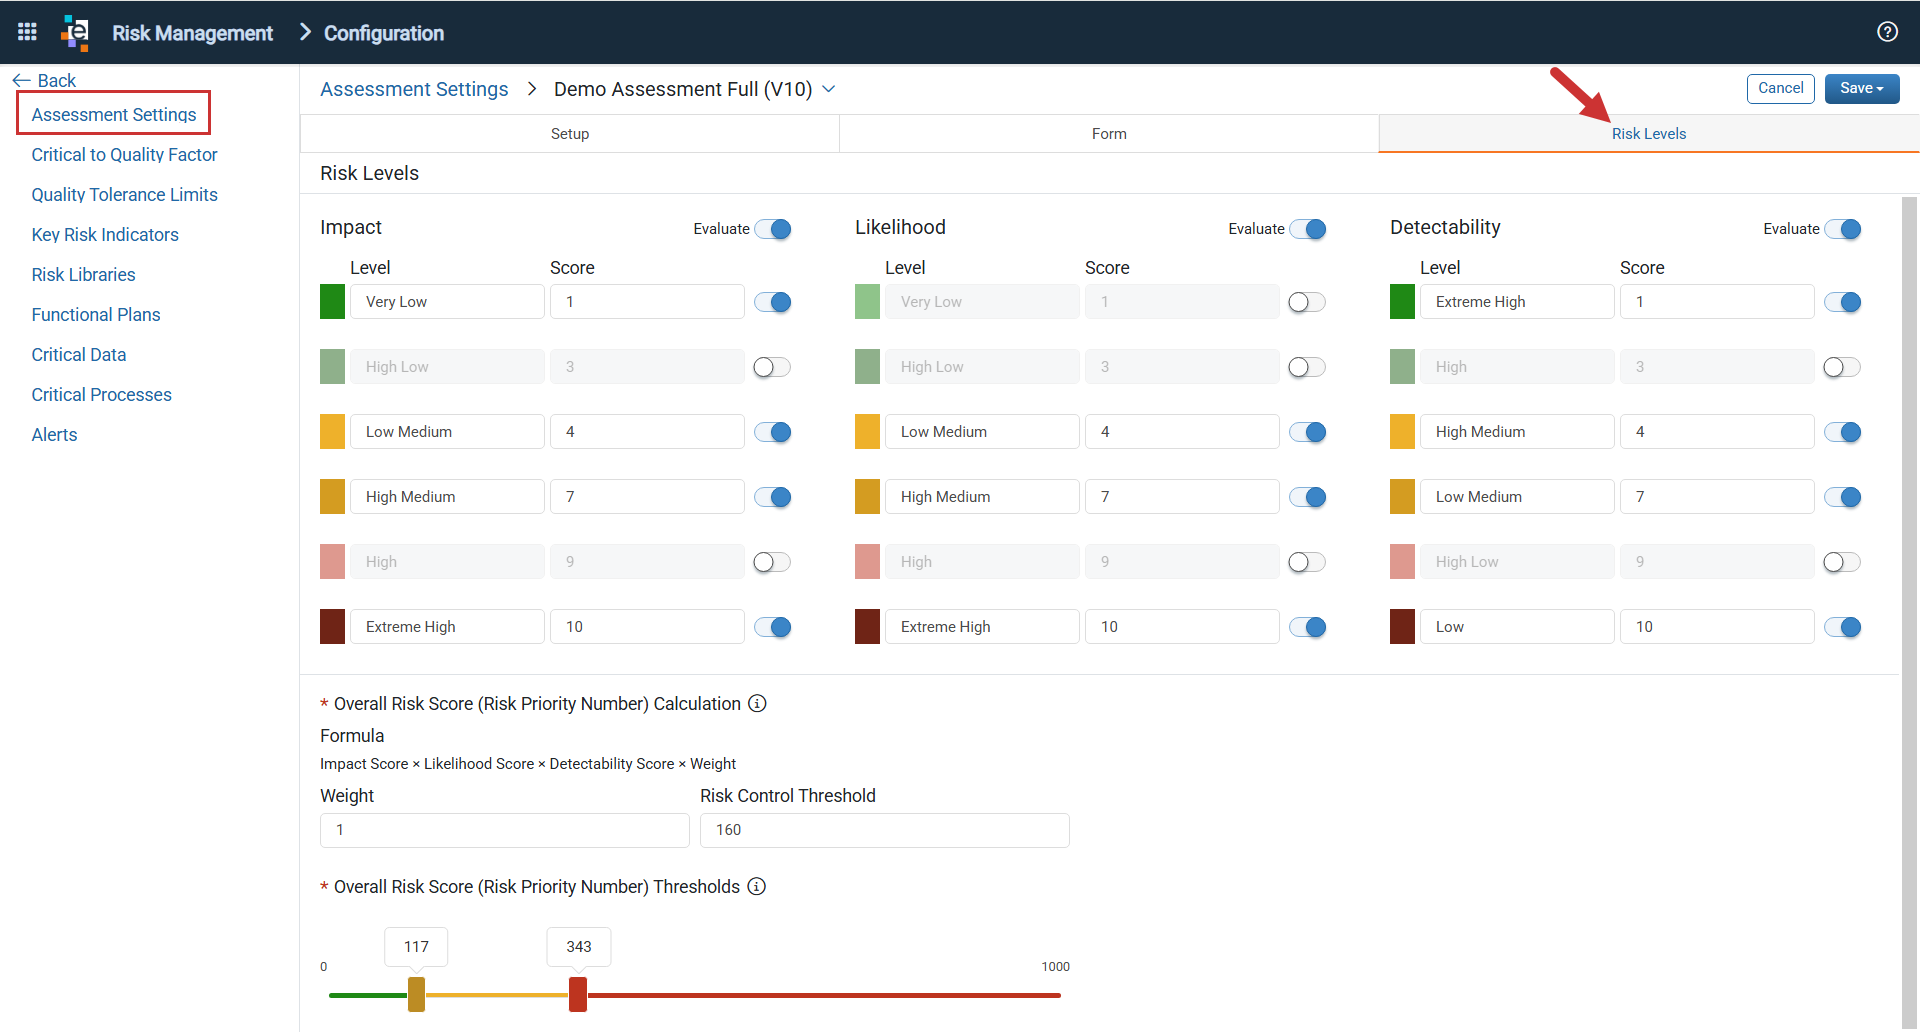Viewport: 1920px width, 1032px height.
Task: Open Critical to Quality Factor page
Action: click(124, 154)
